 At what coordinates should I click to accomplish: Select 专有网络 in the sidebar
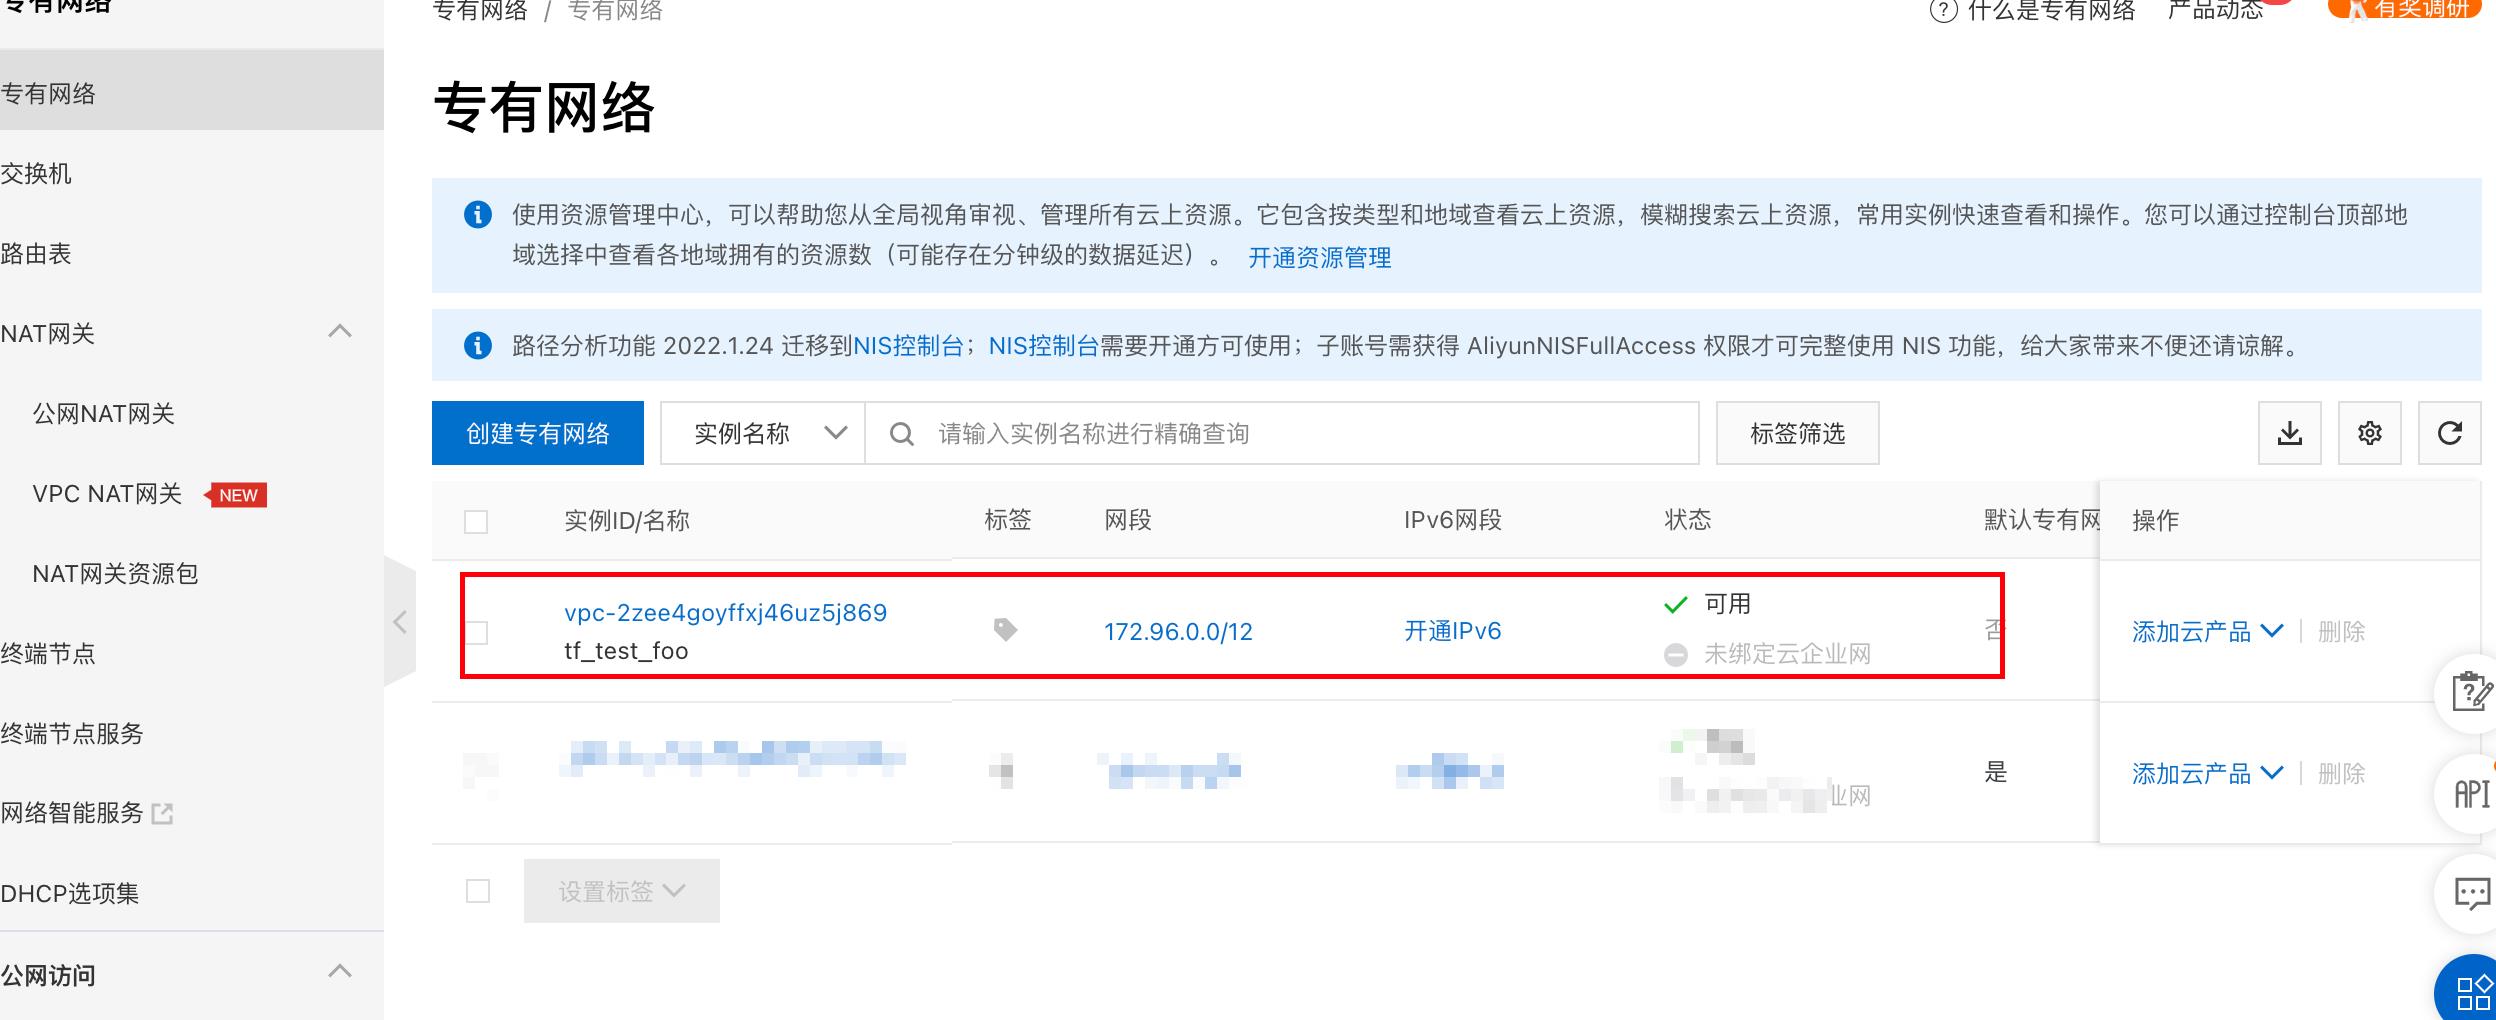coord(192,93)
